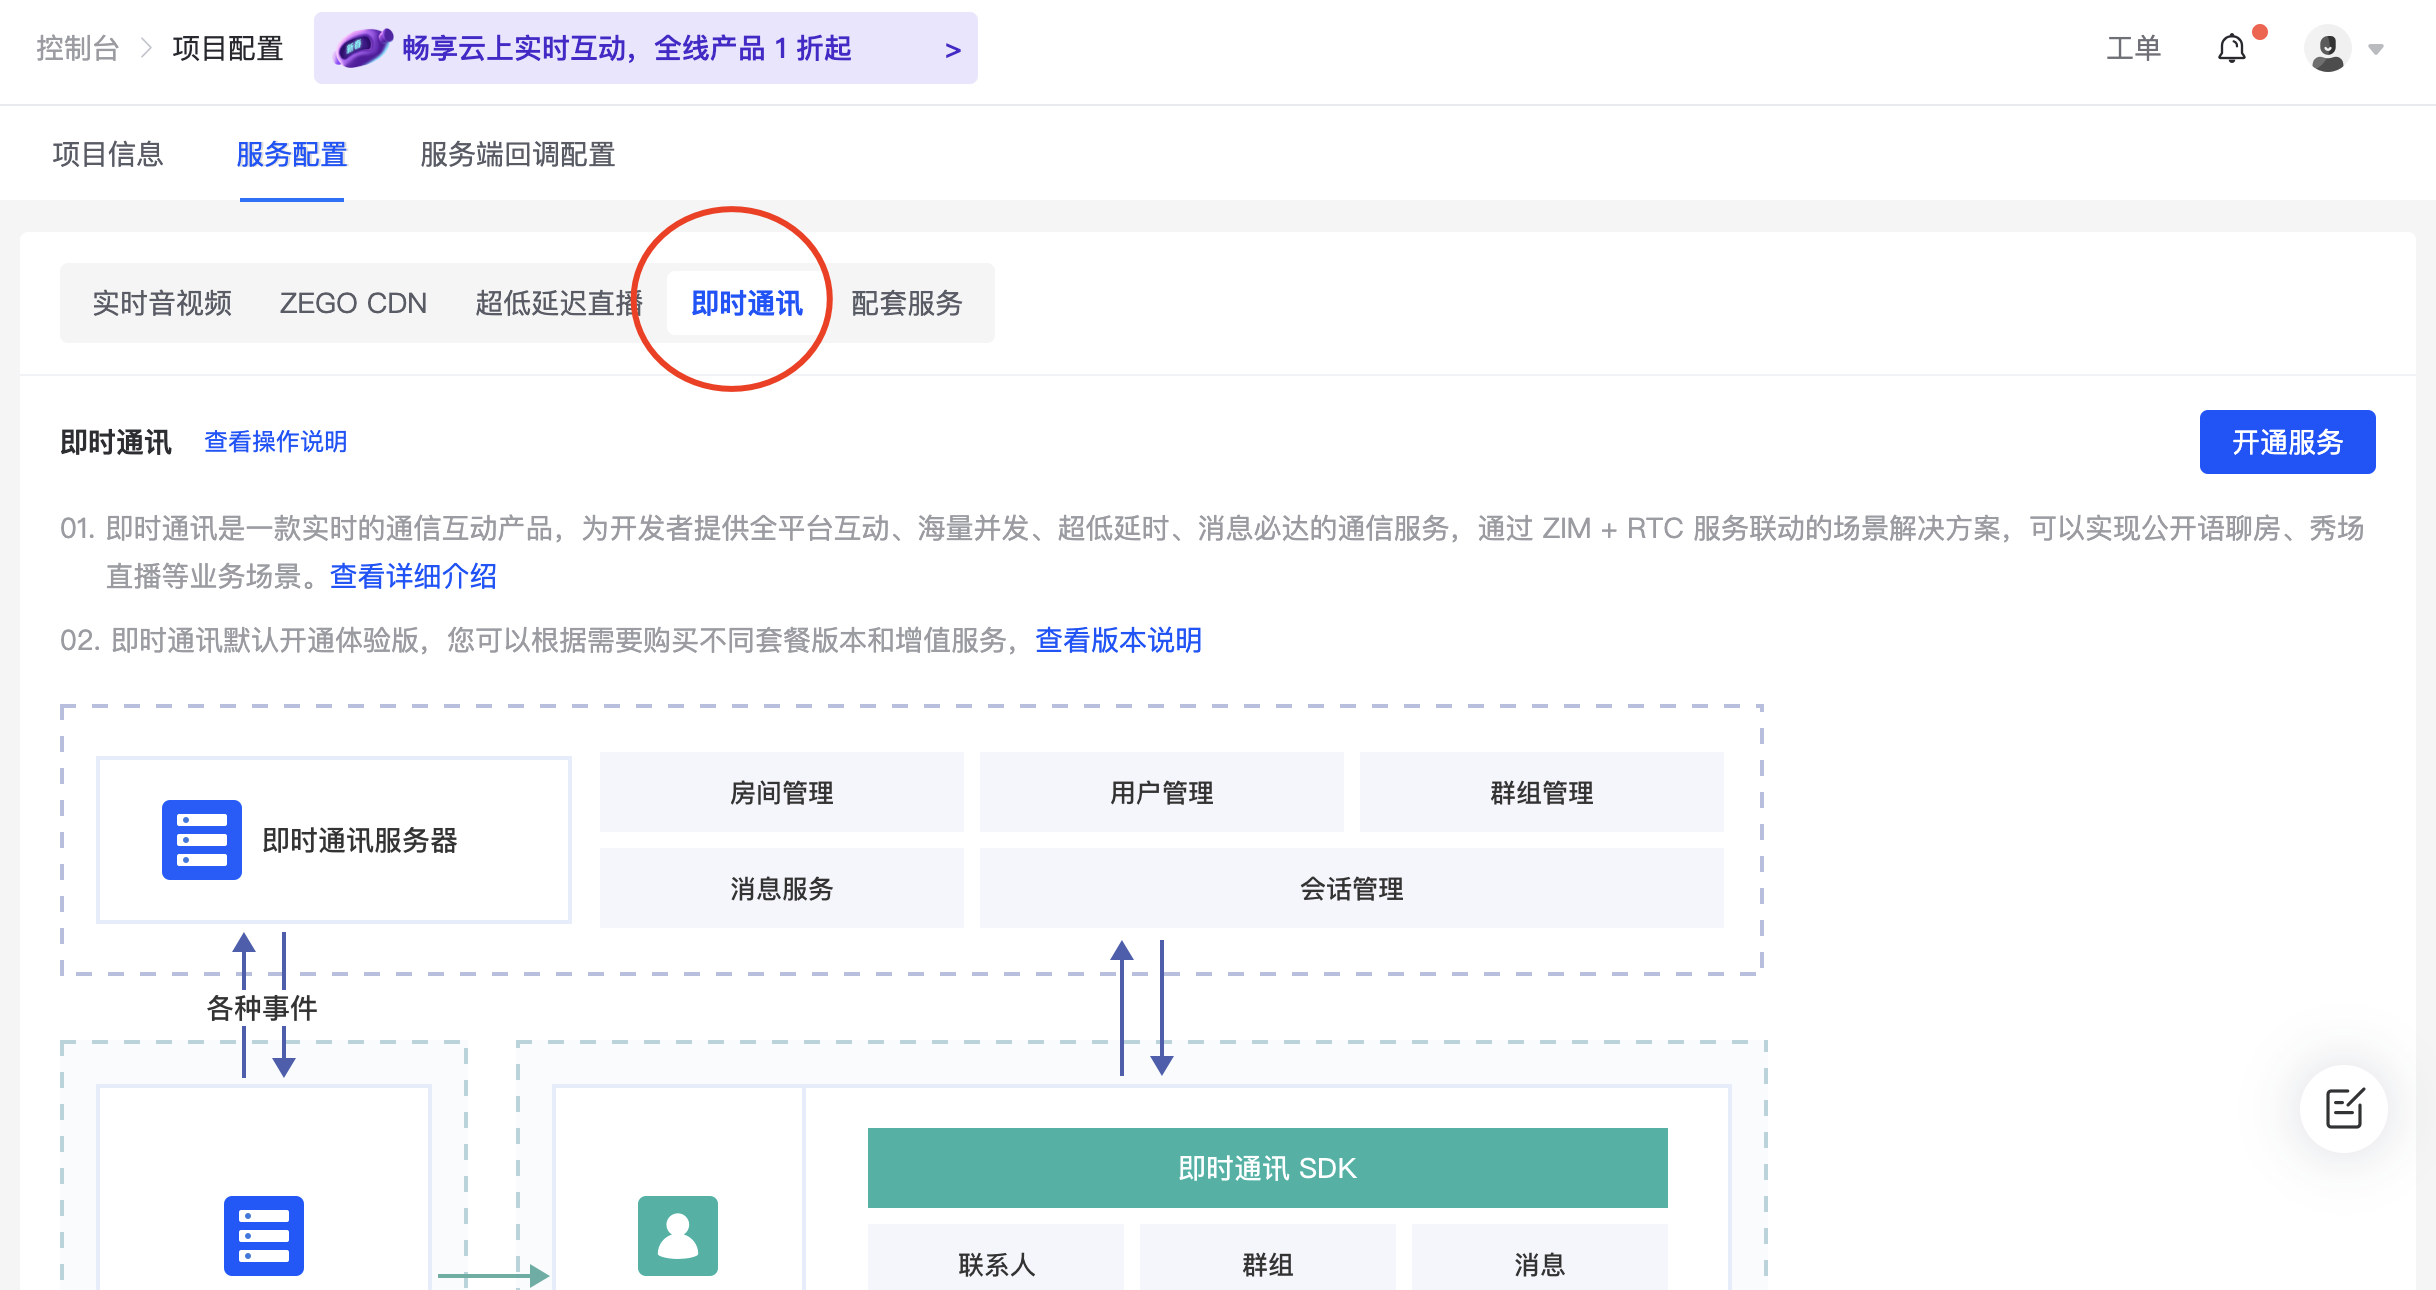
Task: Expand the account dropdown arrow
Action: coord(2376,49)
